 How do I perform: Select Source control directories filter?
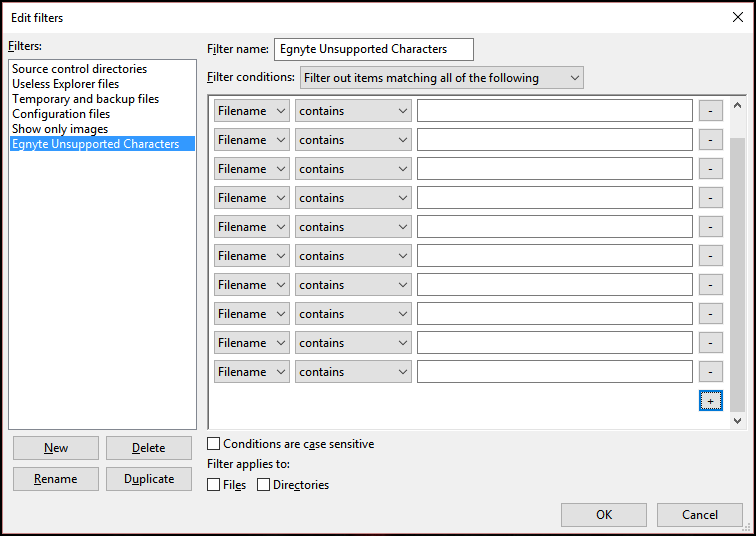click(79, 69)
